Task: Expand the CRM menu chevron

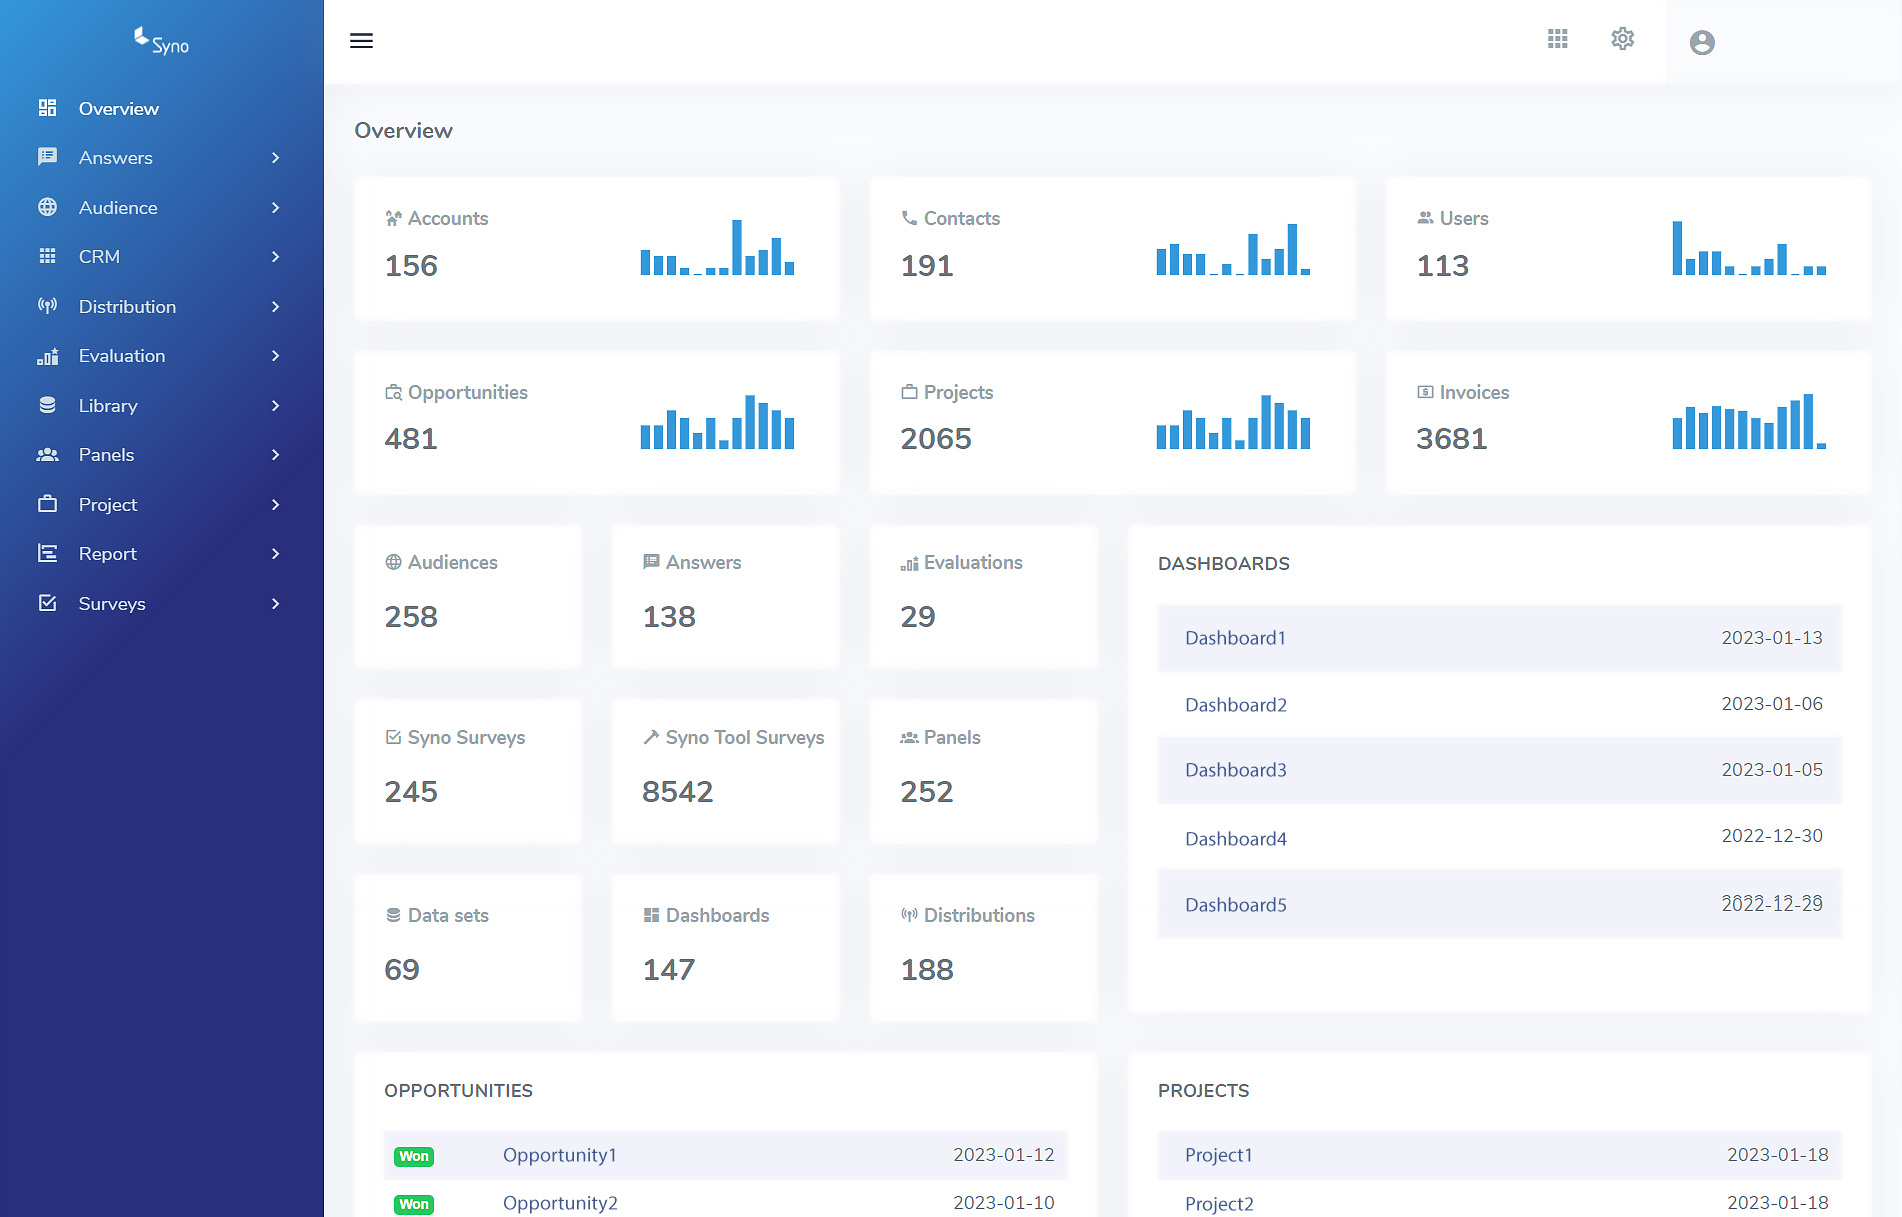Action: click(275, 257)
